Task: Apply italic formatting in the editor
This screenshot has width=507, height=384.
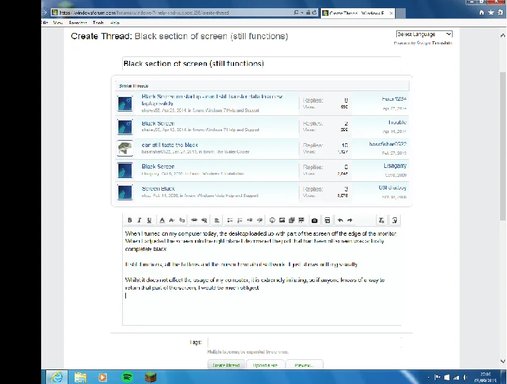Action: point(139,220)
